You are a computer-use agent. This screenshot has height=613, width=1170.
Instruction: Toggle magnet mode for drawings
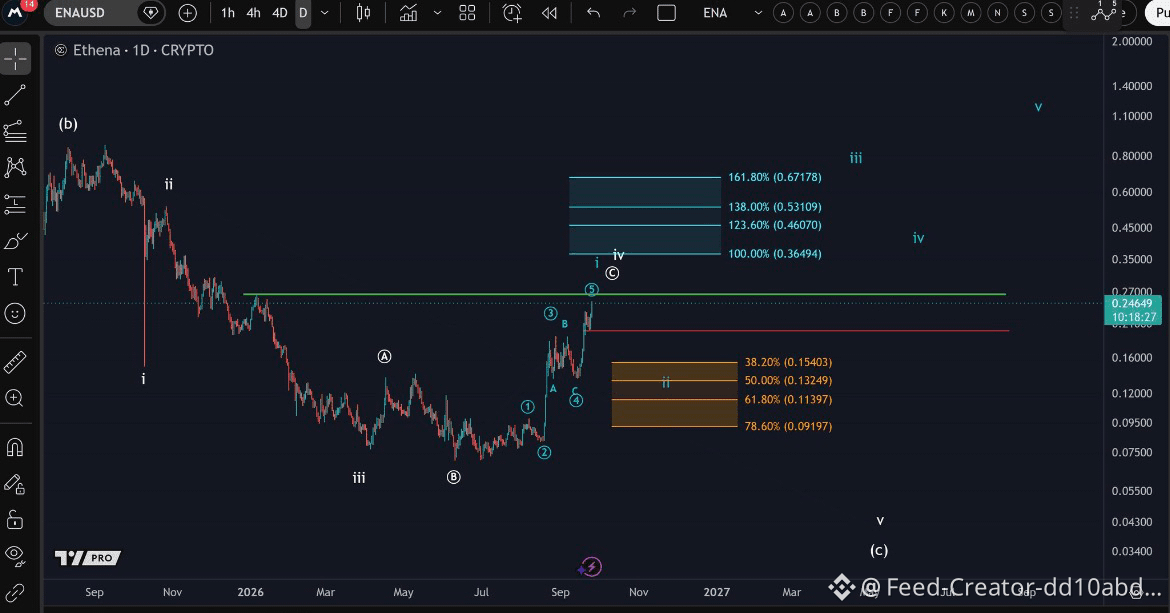click(x=15, y=447)
